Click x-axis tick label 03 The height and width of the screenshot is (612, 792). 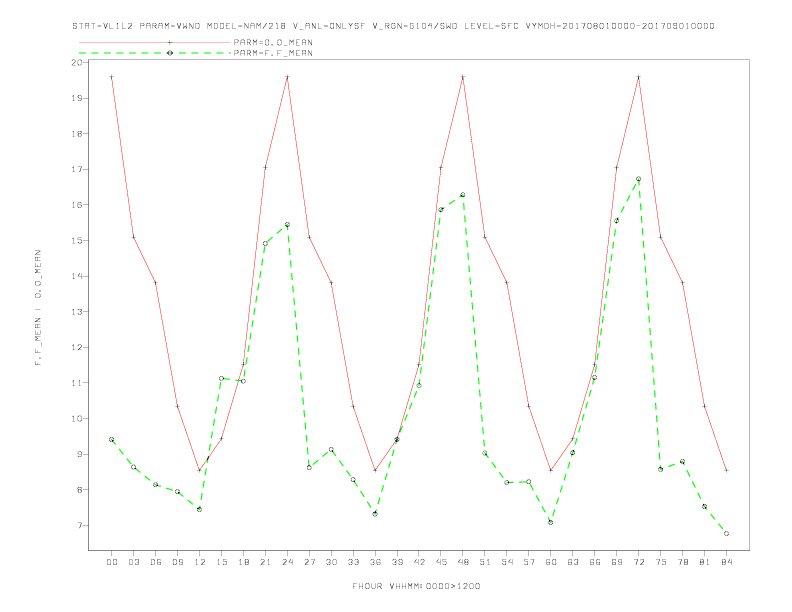click(x=133, y=562)
